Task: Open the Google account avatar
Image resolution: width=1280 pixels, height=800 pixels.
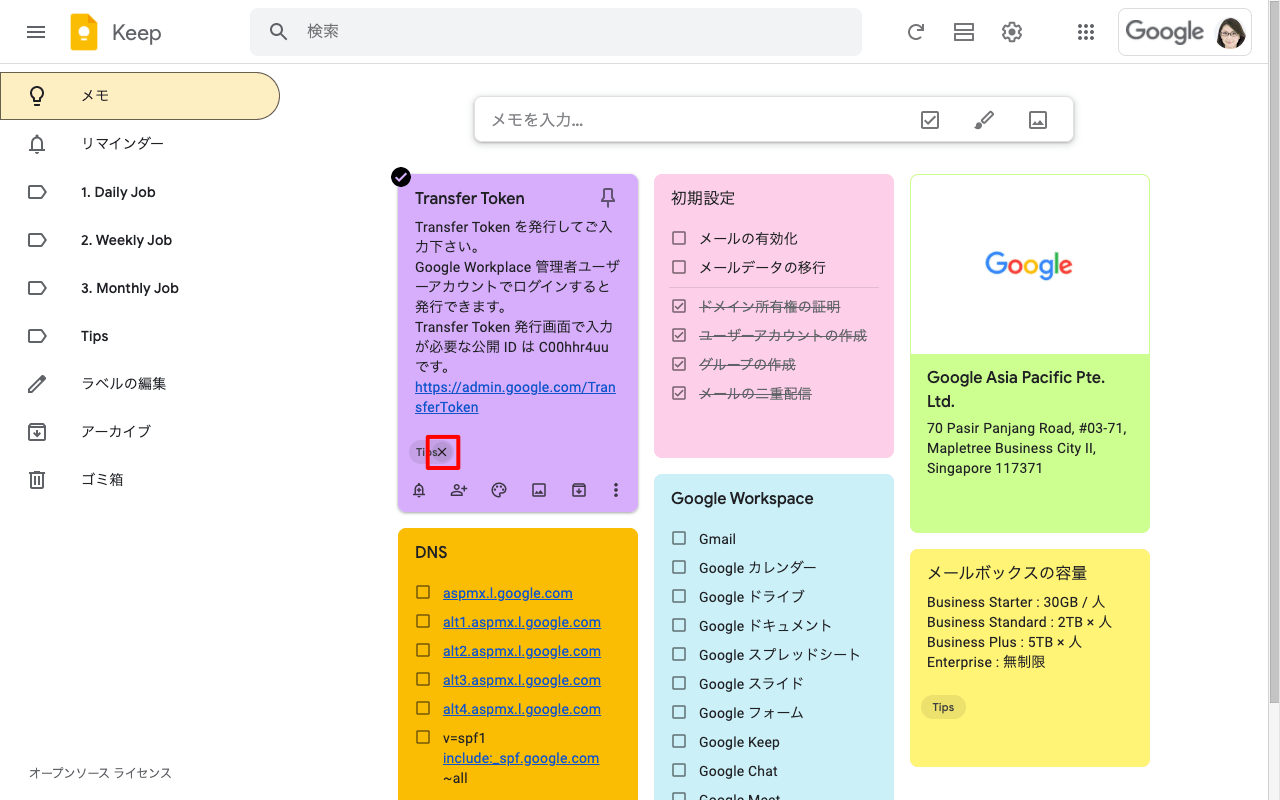Action: tap(1231, 32)
